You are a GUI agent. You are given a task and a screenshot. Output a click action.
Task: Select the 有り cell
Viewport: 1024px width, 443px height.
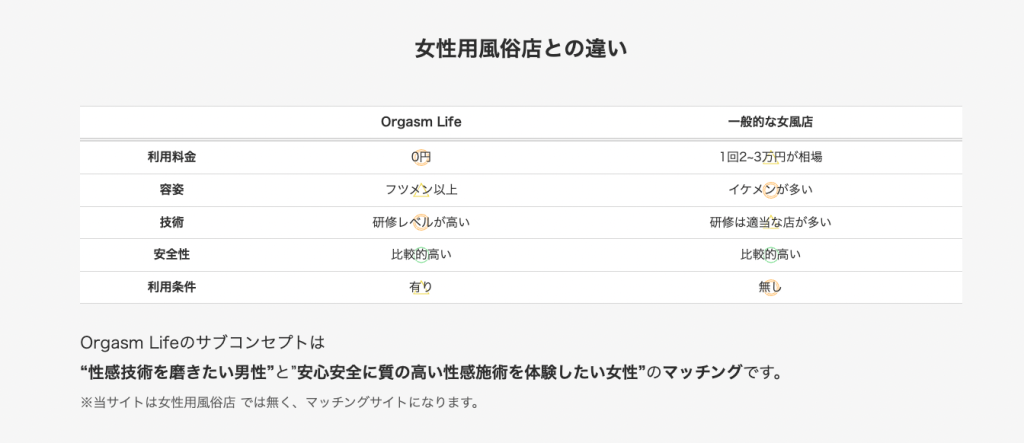pyautogui.click(x=421, y=287)
